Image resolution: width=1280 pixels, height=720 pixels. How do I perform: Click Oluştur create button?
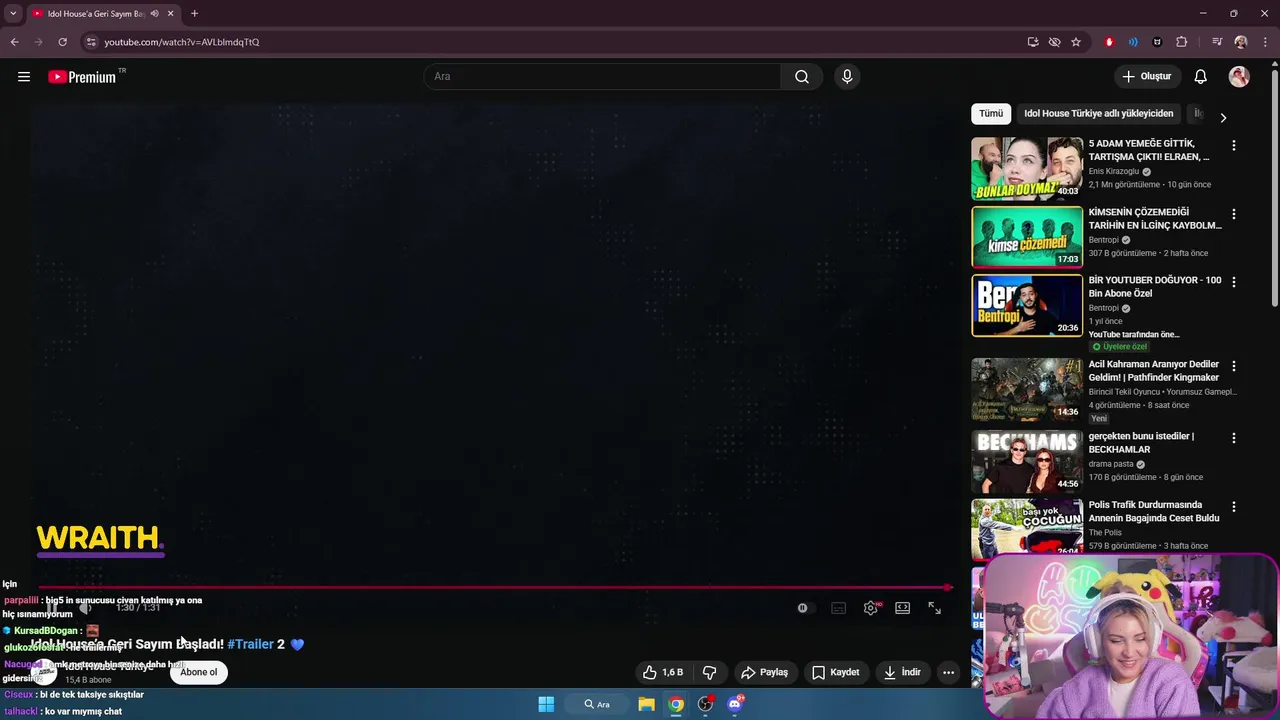(1146, 77)
